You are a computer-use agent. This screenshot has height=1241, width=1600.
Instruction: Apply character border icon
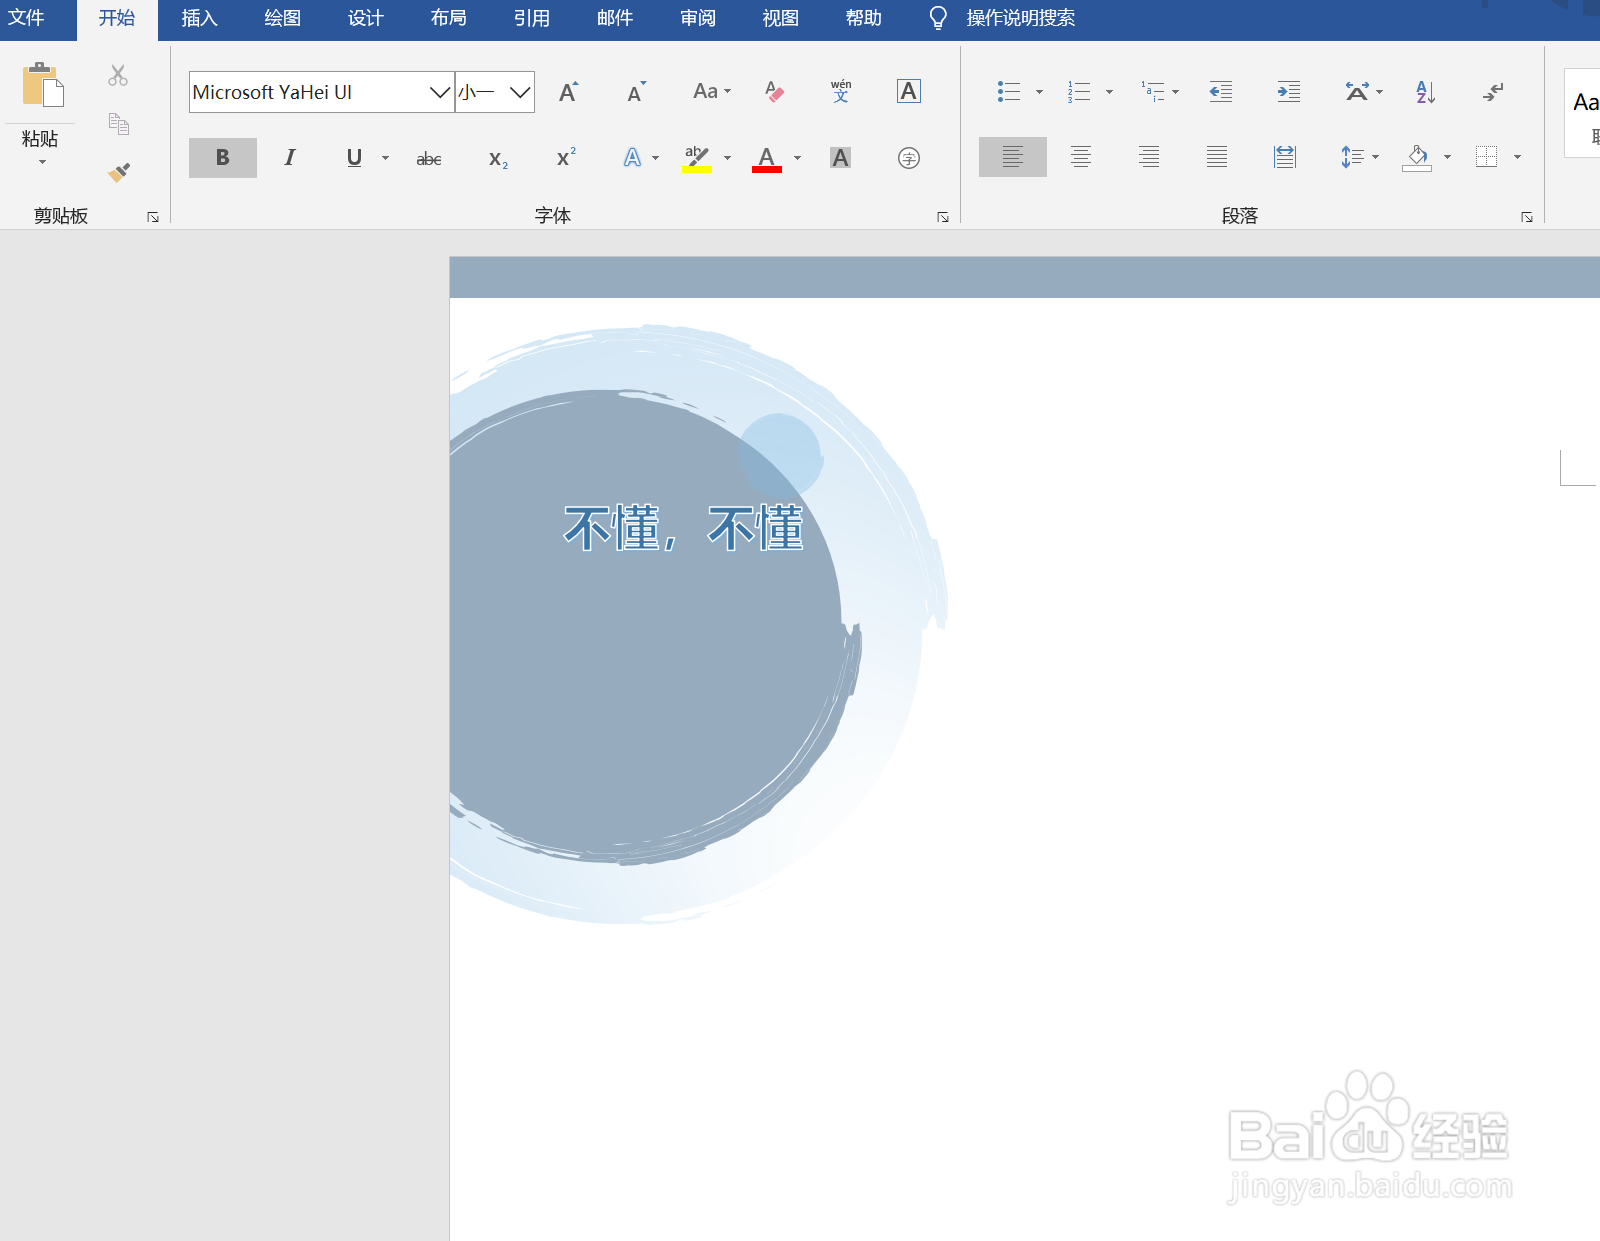point(908,91)
